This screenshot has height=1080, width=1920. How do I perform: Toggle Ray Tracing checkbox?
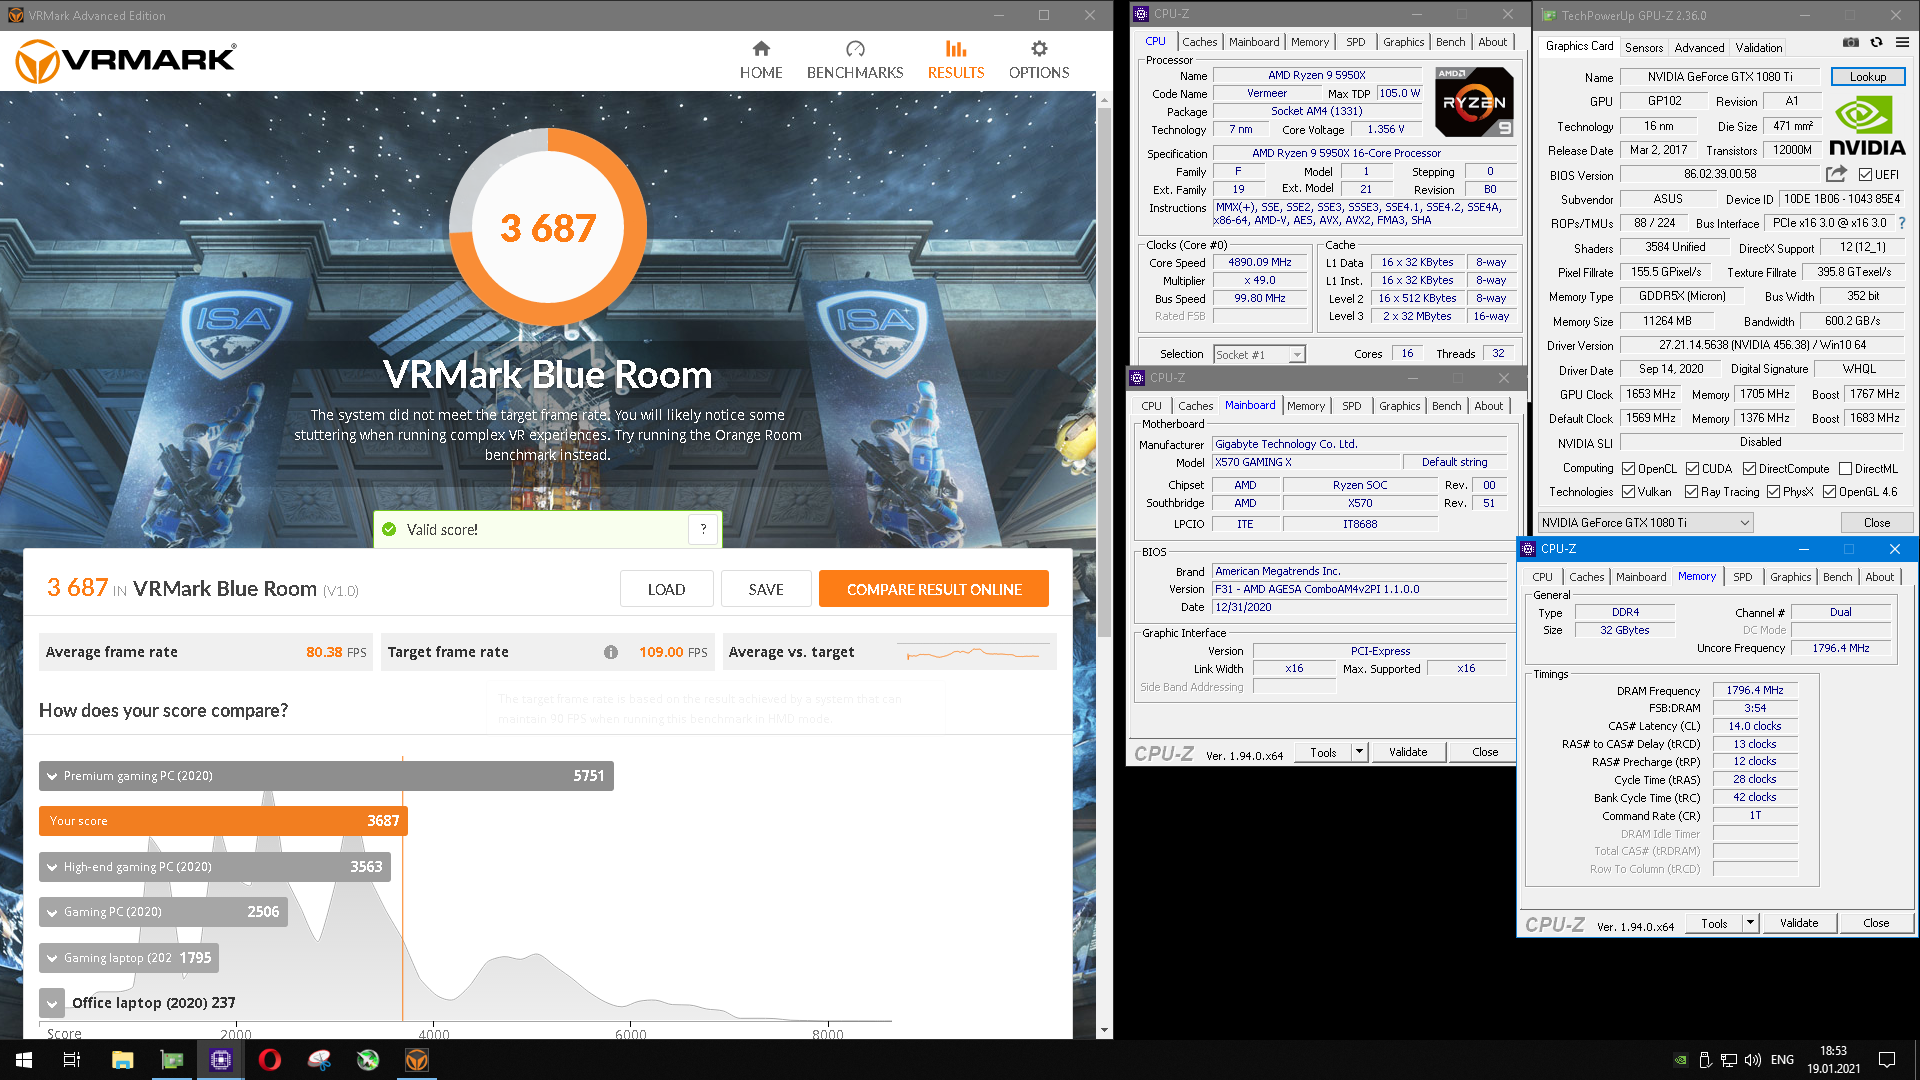click(x=1692, y=492)
